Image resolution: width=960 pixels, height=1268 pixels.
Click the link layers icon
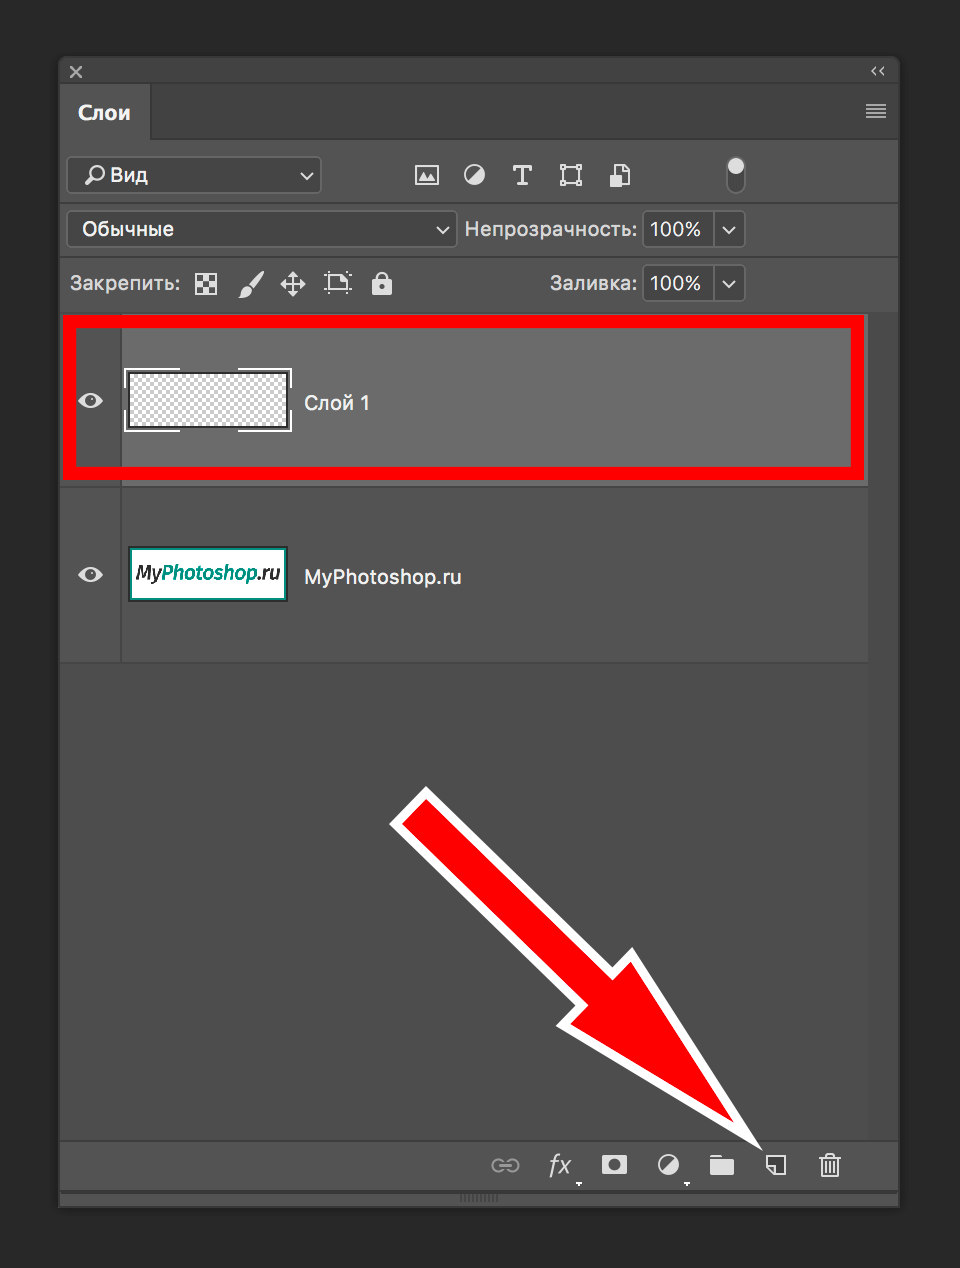coord(505,1165)
